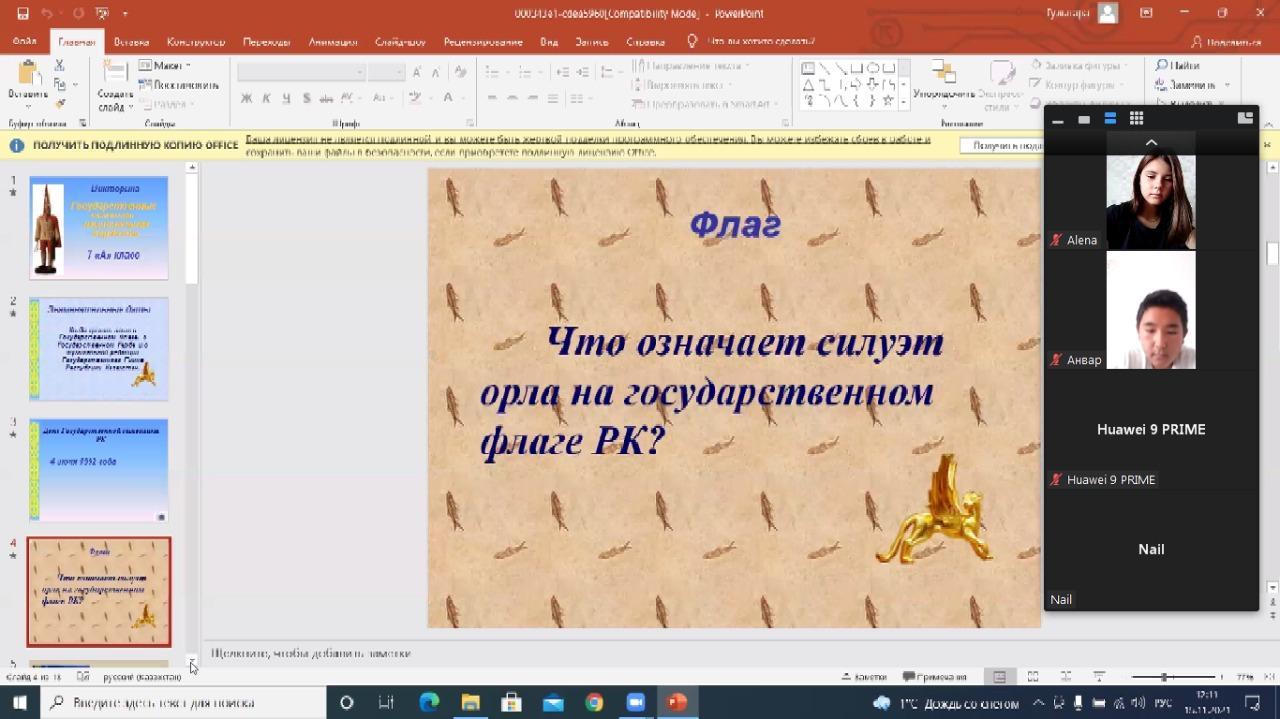Viewport: 1280px width, 719px height.
Task: Toggle bold (Ж) formatting
Action: 246,98
